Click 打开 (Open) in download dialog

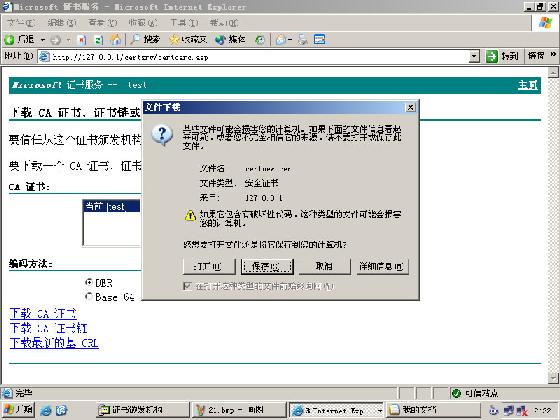209,266
